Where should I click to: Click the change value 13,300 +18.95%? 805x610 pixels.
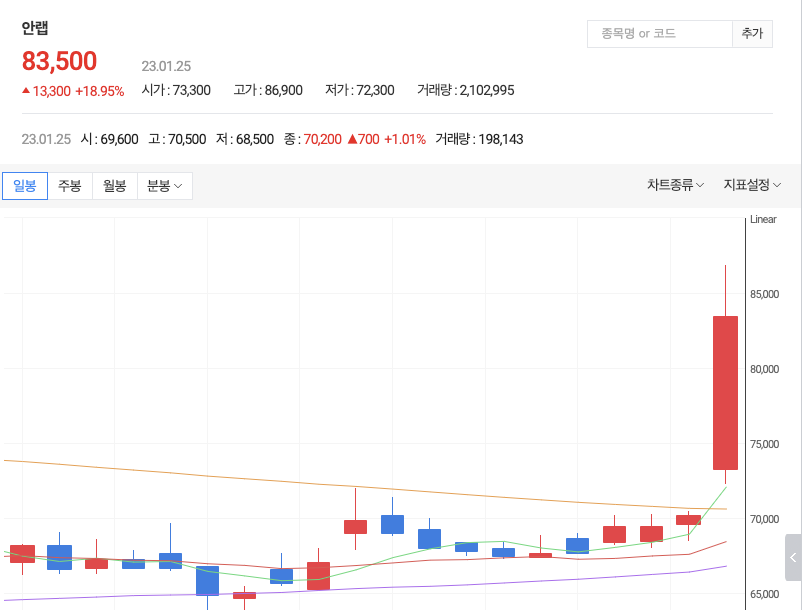pos(73,91)
